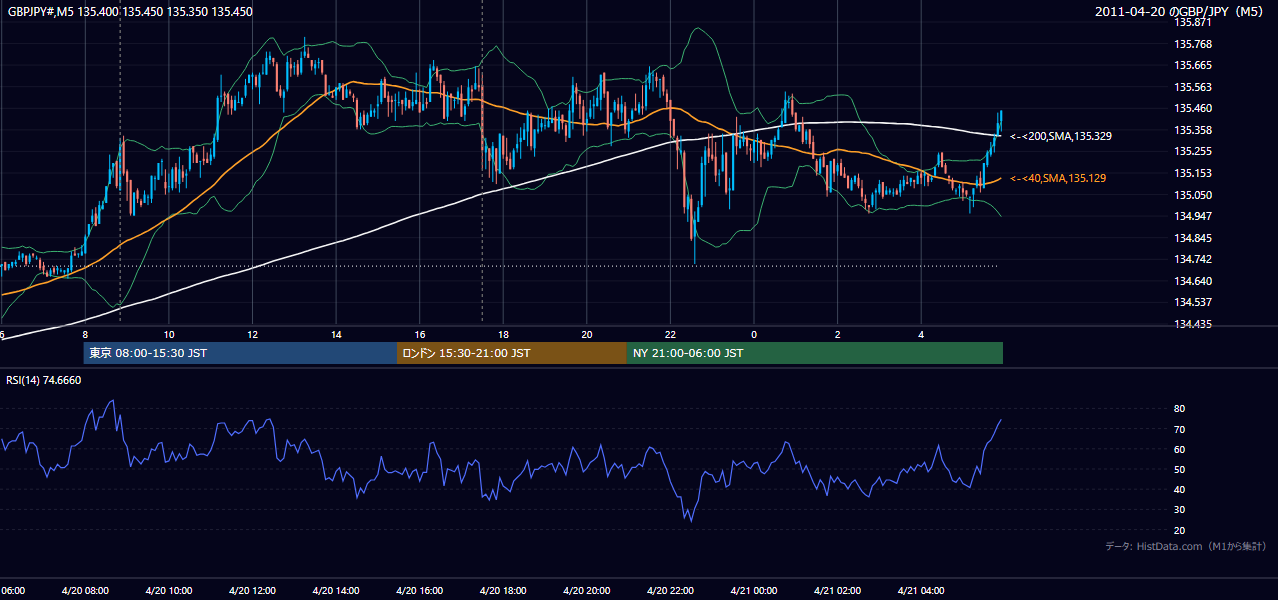Click price axis value 134.947
The height and width of the screenshot is (600, 1278).
click(x=1193, y=216)
